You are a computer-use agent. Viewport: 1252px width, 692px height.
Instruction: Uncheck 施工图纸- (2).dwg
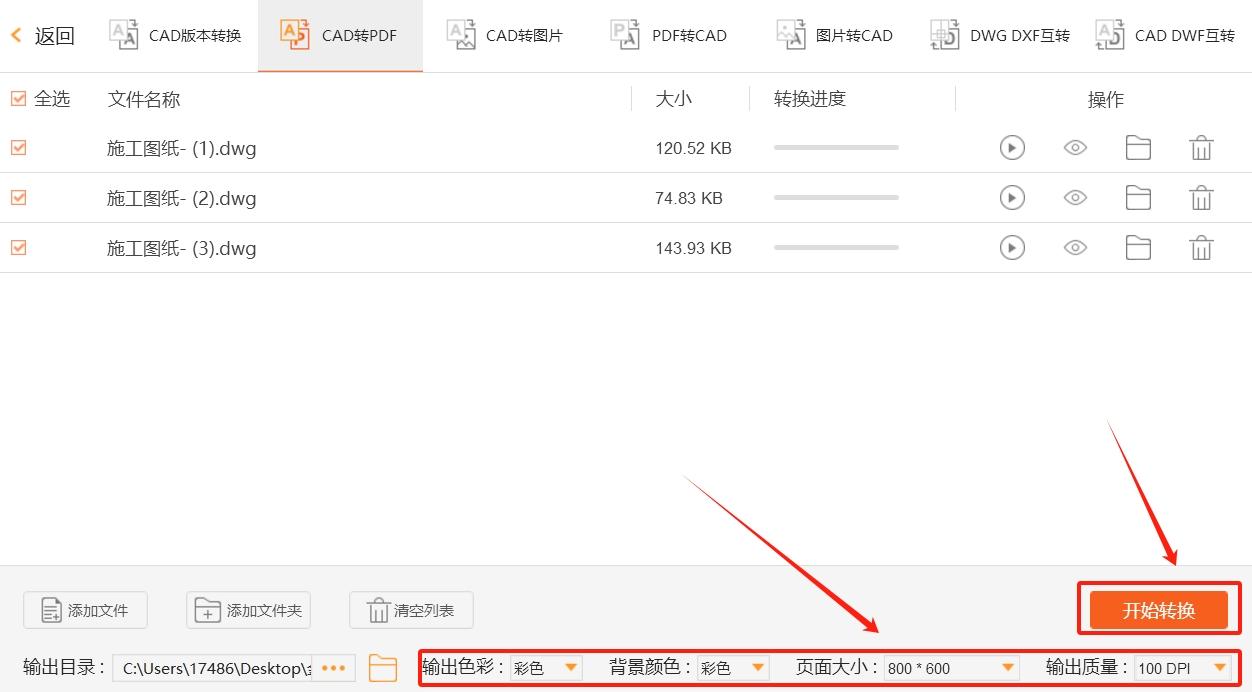point(18,197)
